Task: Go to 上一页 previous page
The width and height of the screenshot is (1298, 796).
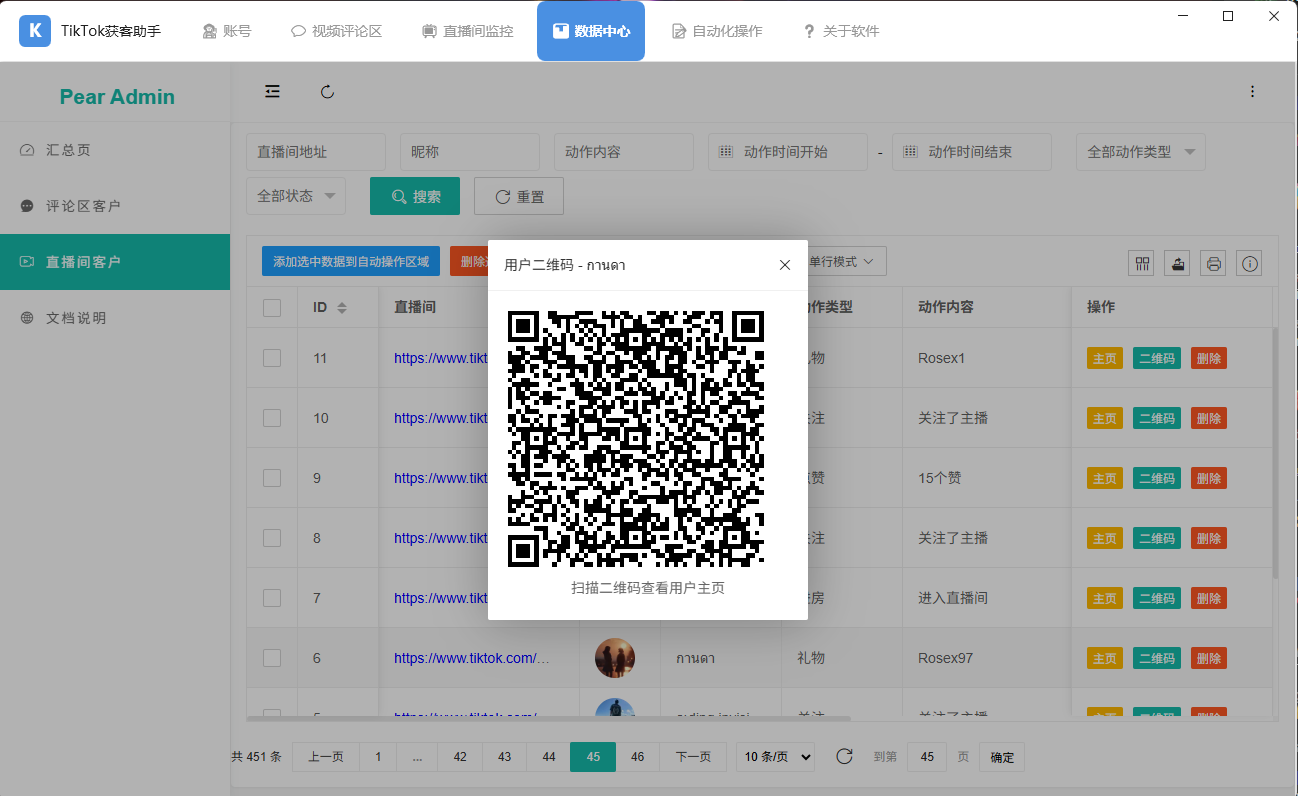Action: (x=326, y=757)
